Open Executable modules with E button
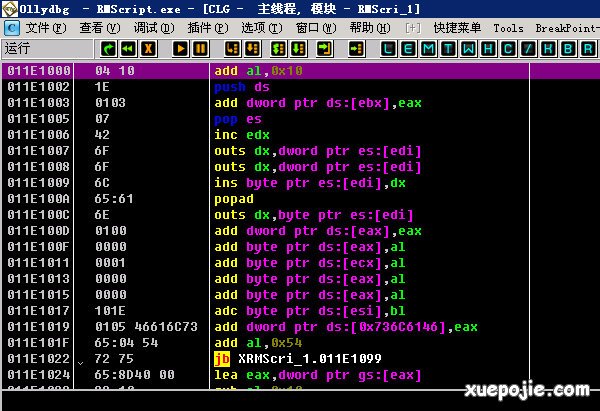 [x=408, y=49]
